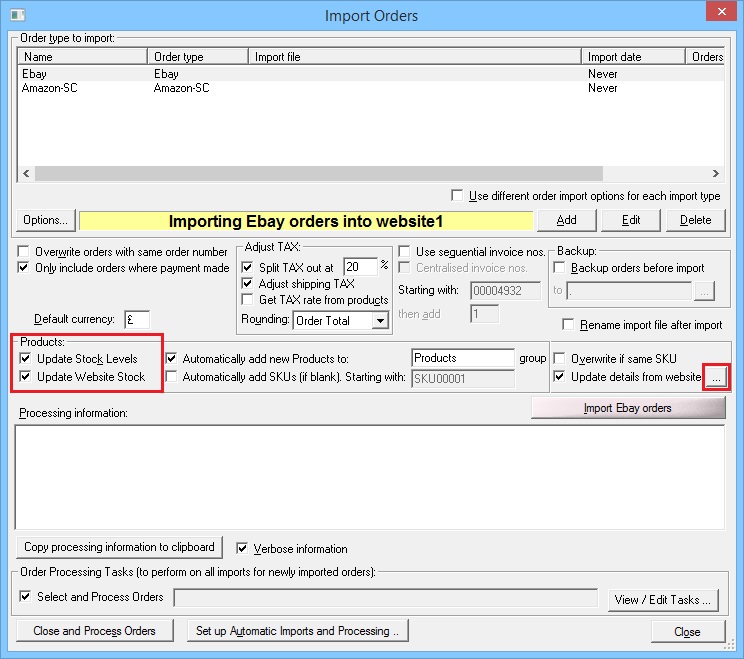Toggle Split TAX out at checkbox
The height and width of the screenshot is (659, 744).
(x=247, y=267)
